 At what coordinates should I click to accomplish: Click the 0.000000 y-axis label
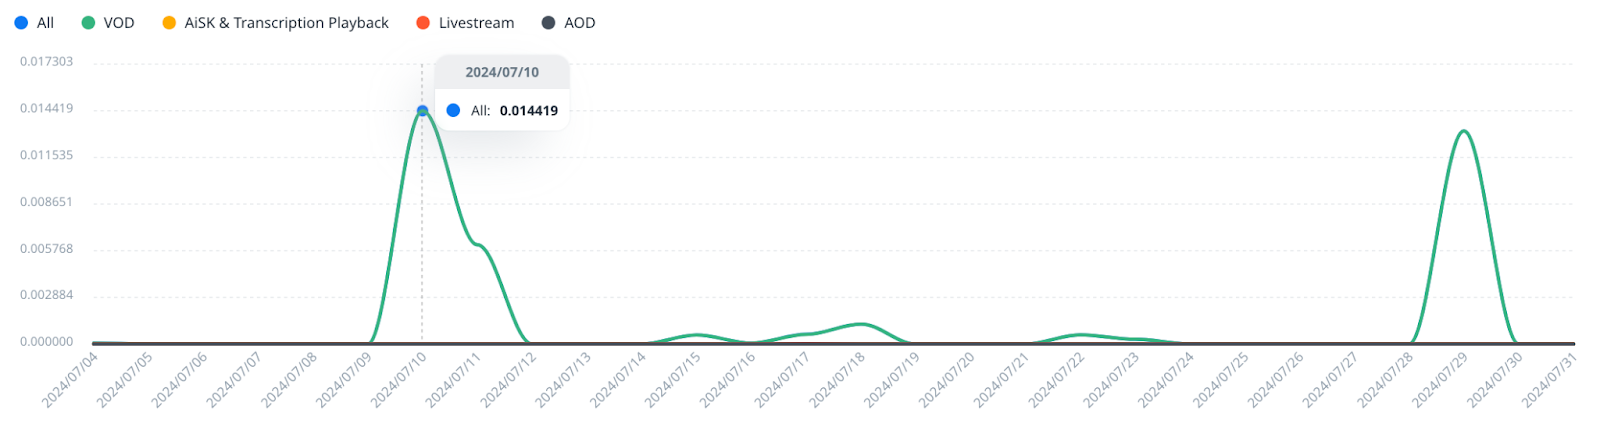click(x=47, y=342)
